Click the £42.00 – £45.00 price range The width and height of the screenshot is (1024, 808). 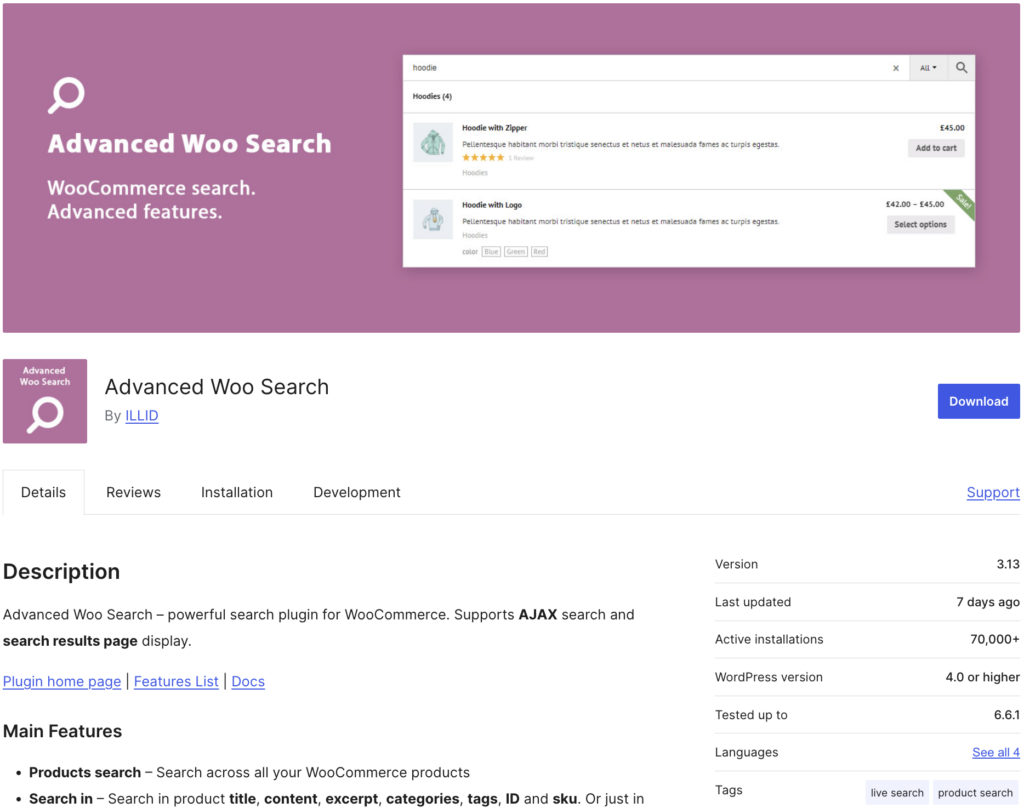point(914,204)
